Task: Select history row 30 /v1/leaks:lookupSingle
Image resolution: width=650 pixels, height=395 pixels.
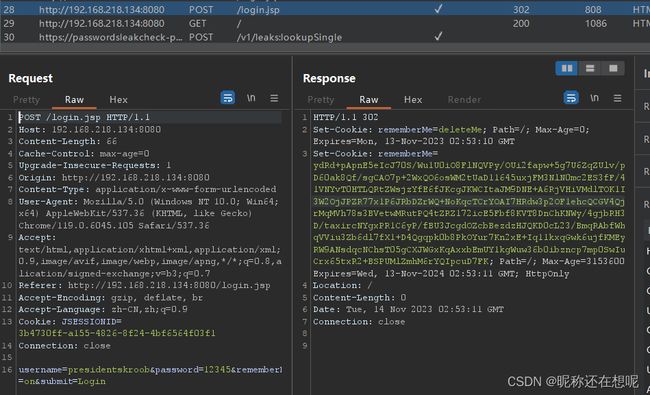Action: click(x=325, y=37)
